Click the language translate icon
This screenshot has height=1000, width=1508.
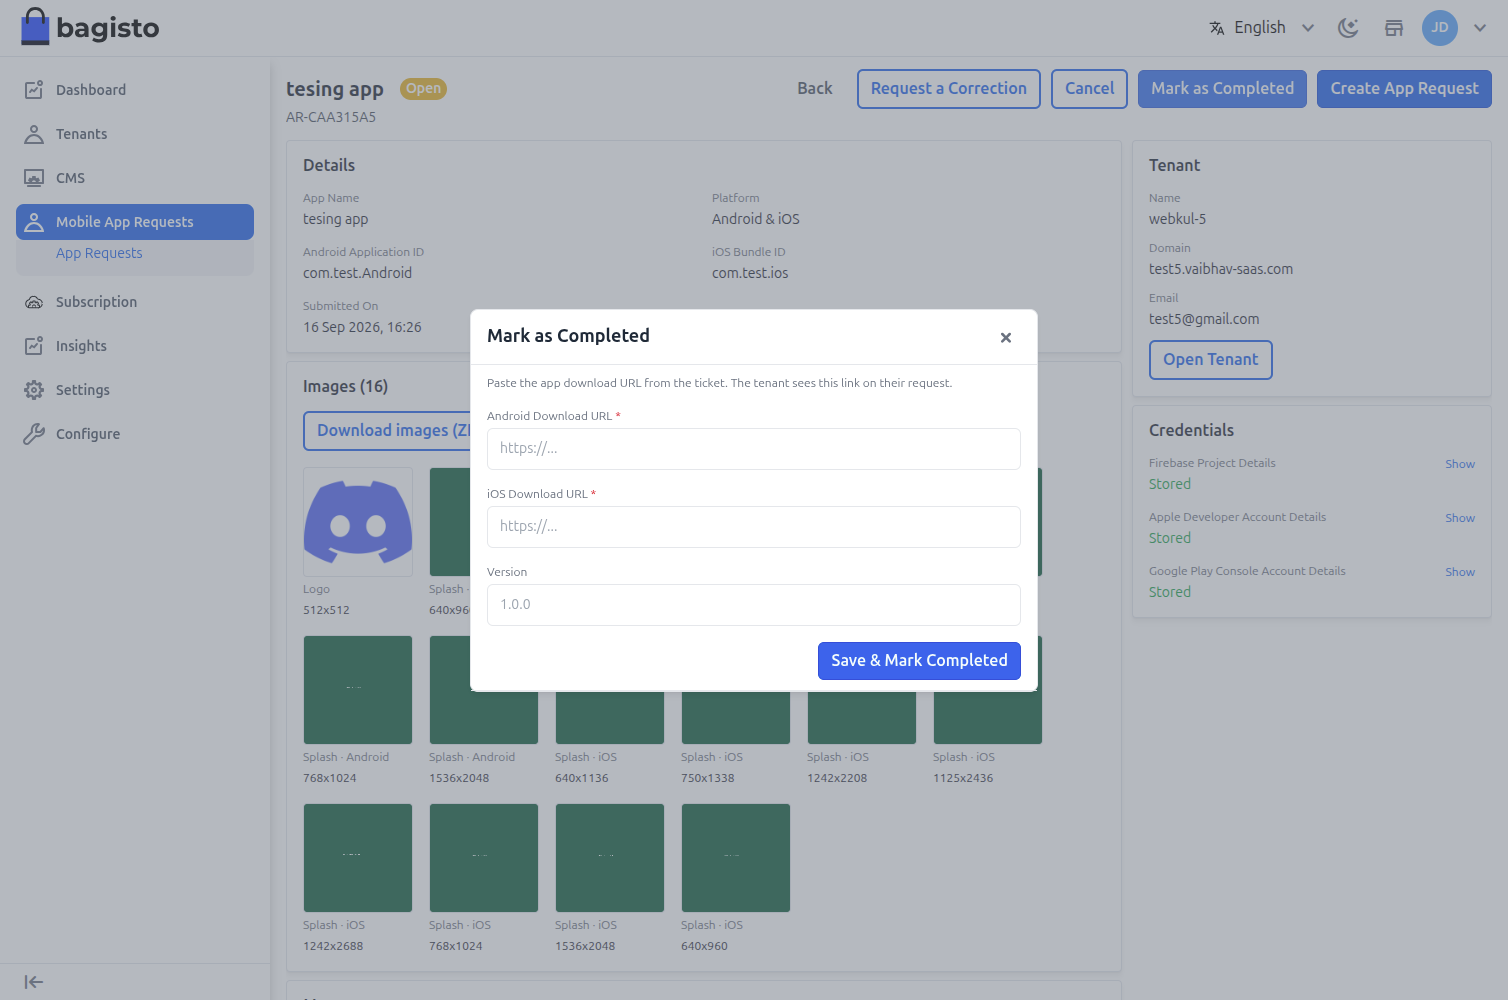pos(1217,28)
